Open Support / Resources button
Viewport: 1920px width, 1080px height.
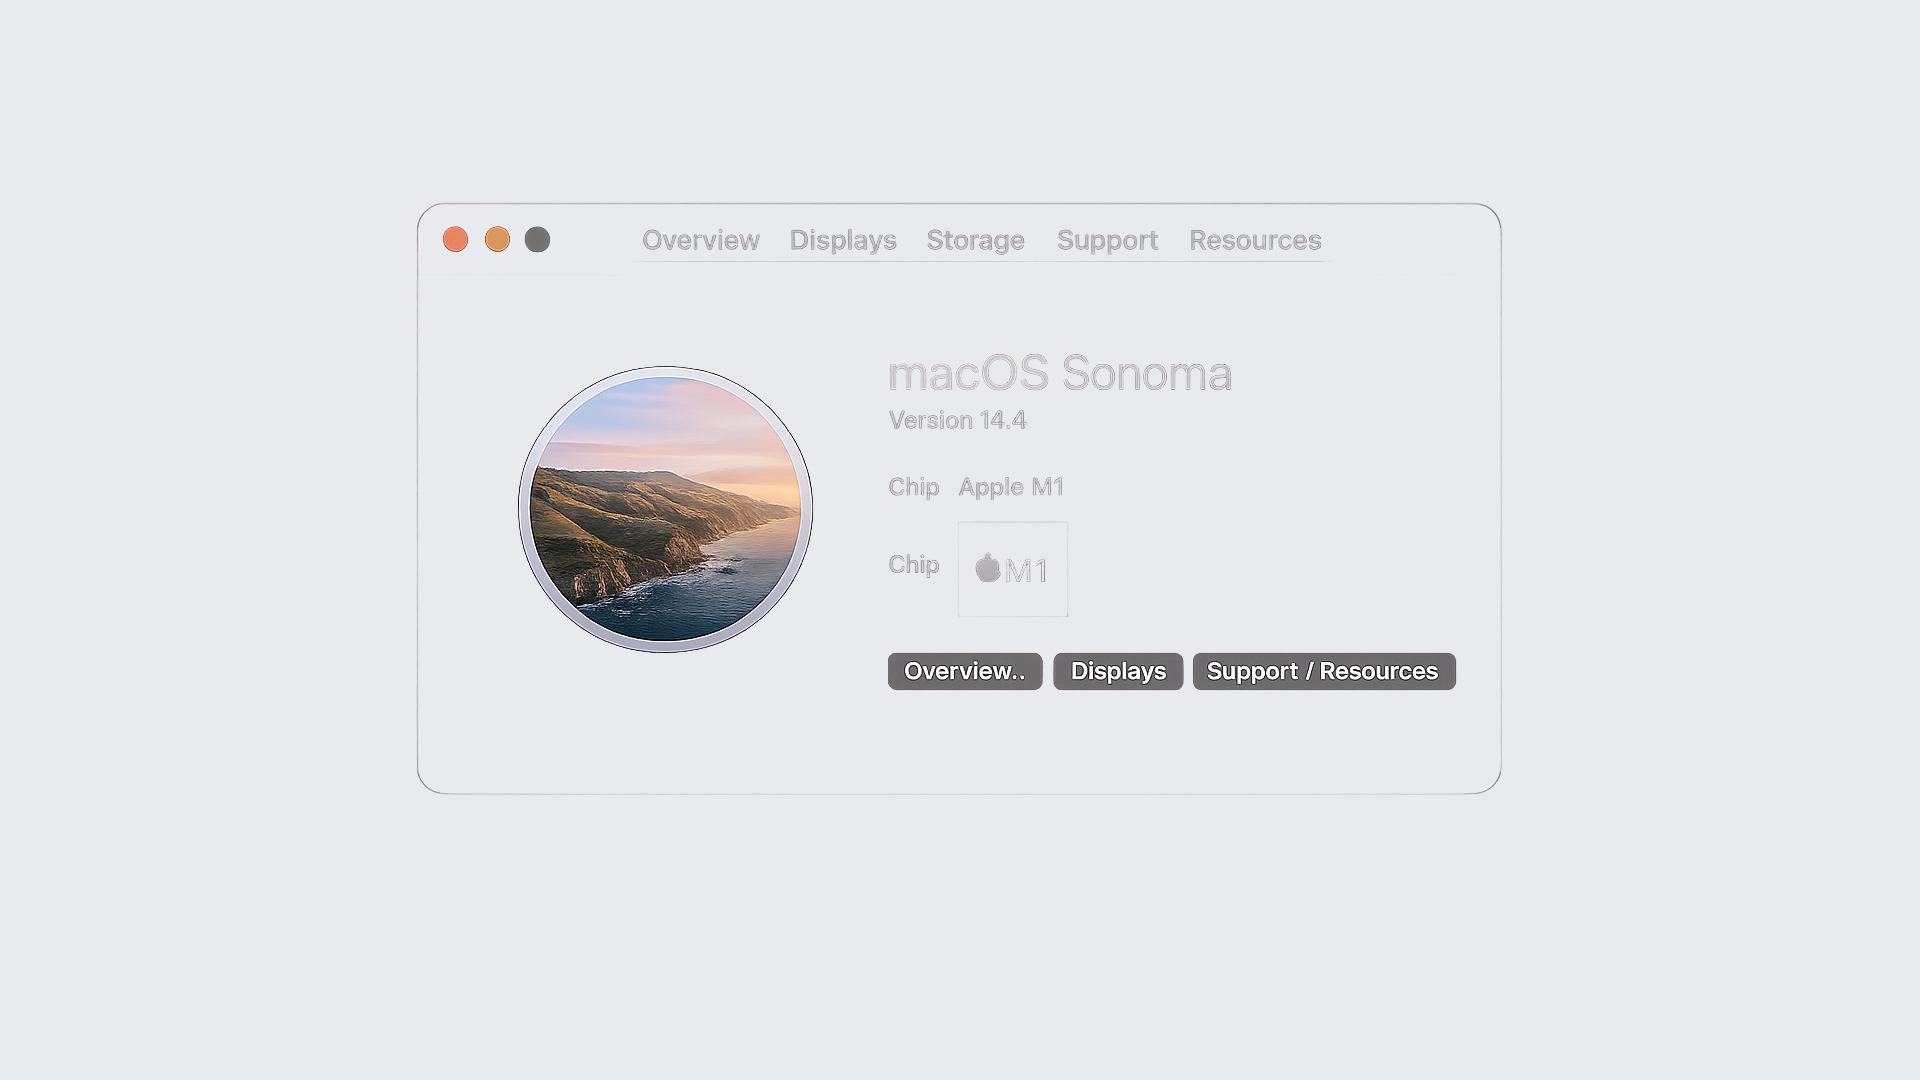[x=1324, y=671]
